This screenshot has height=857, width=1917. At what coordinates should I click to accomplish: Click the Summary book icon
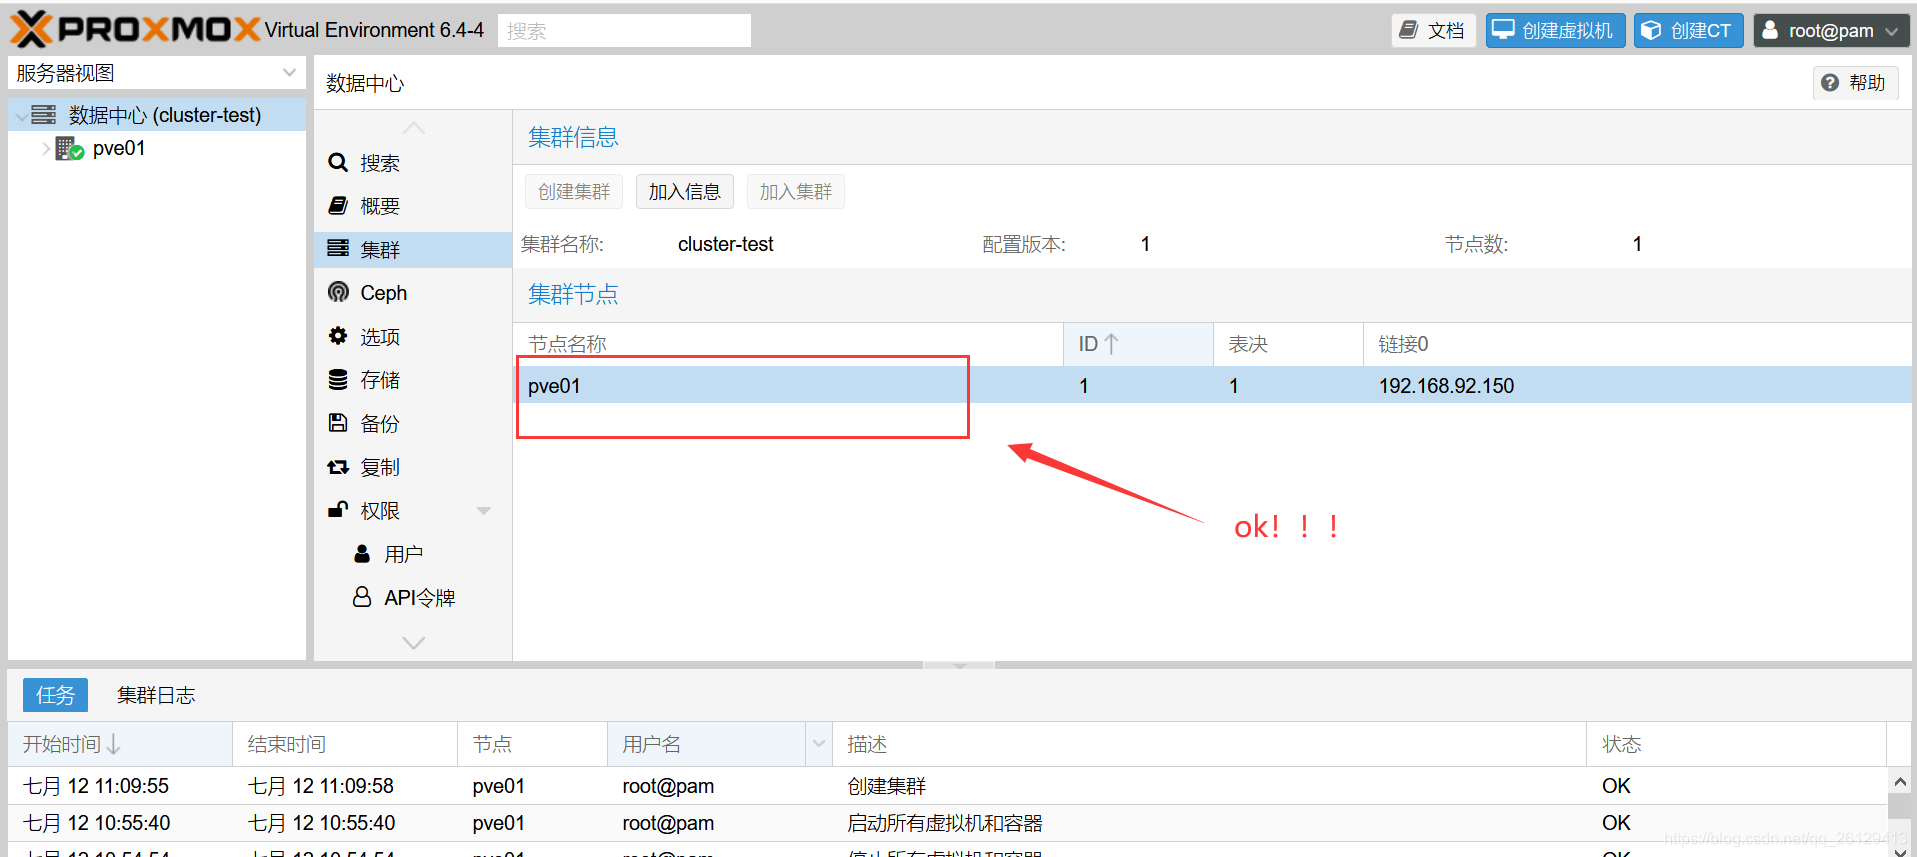tap(338, 205)
